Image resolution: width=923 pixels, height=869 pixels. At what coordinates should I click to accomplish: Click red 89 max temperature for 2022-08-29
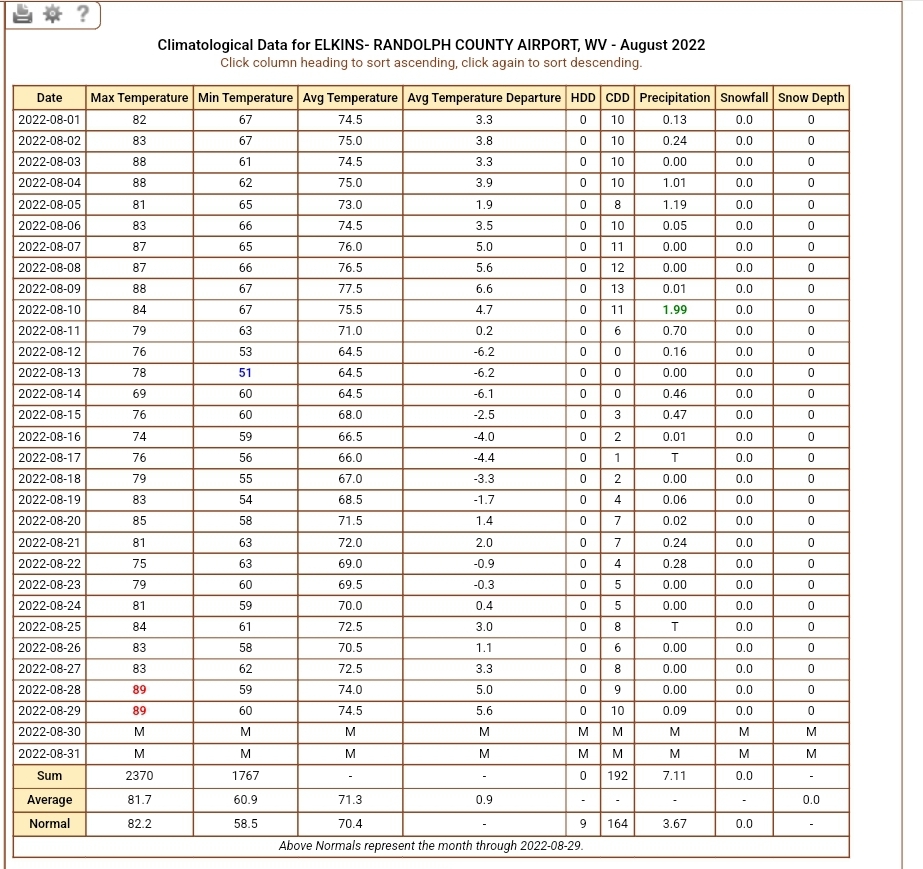(140, 711)
